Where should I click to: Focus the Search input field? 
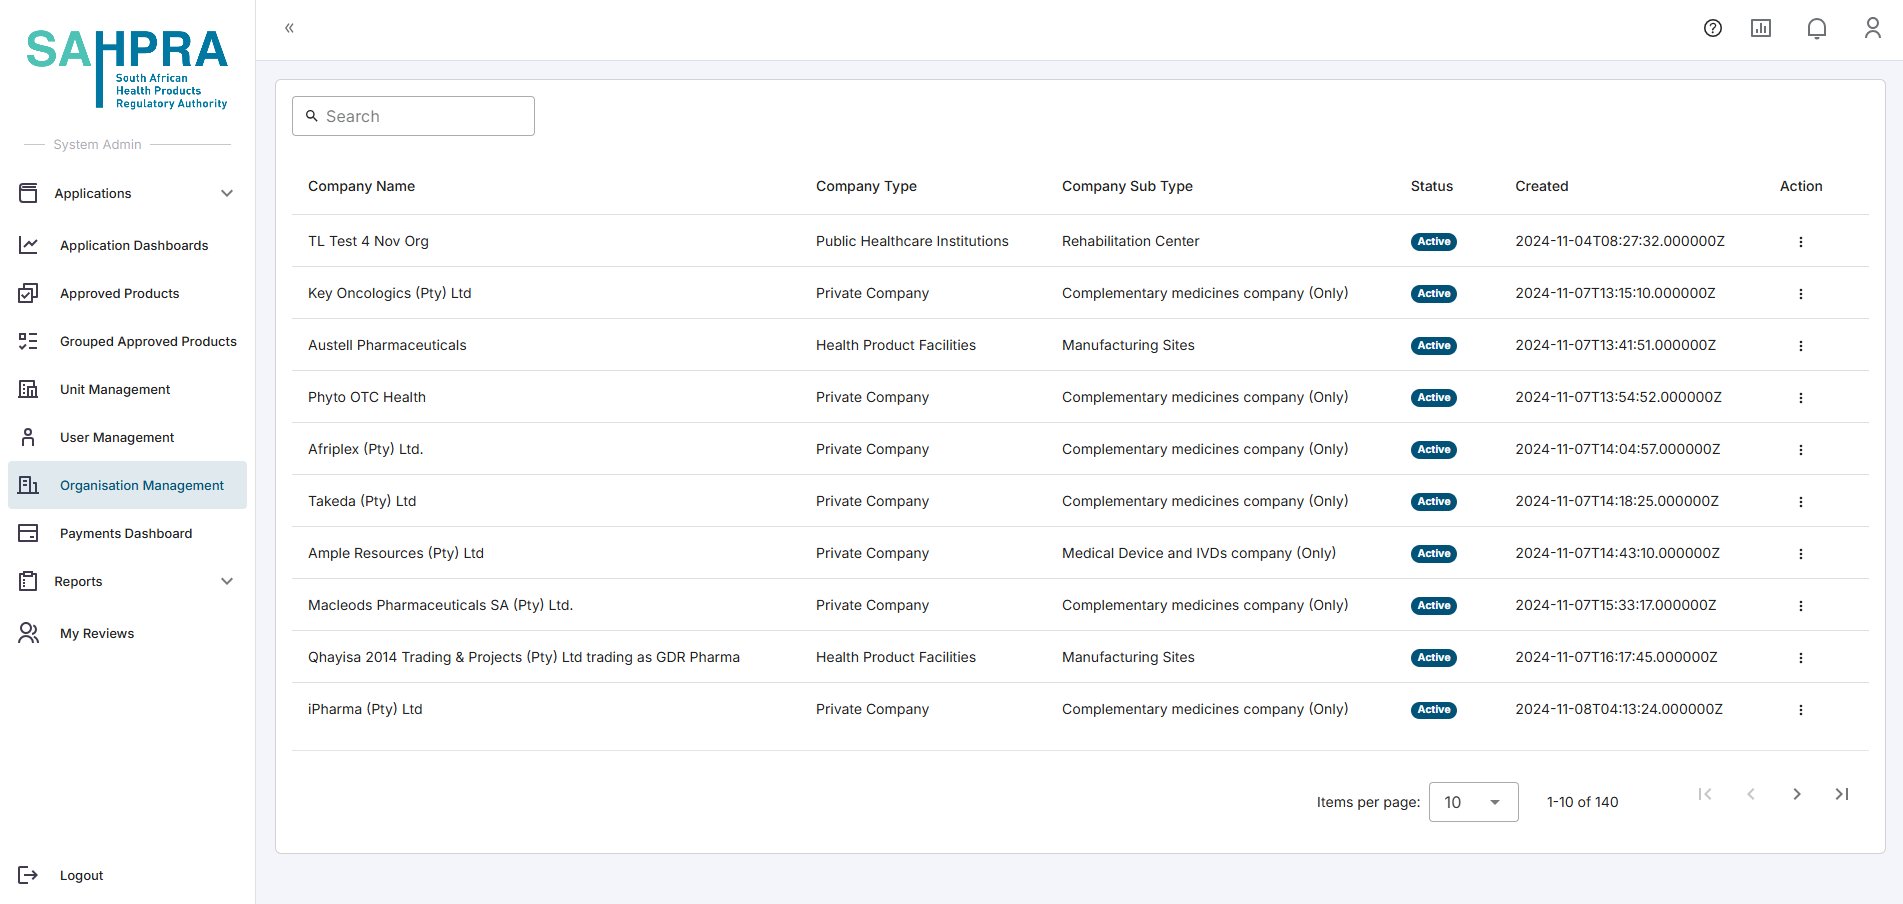click(x=413, y=116)
